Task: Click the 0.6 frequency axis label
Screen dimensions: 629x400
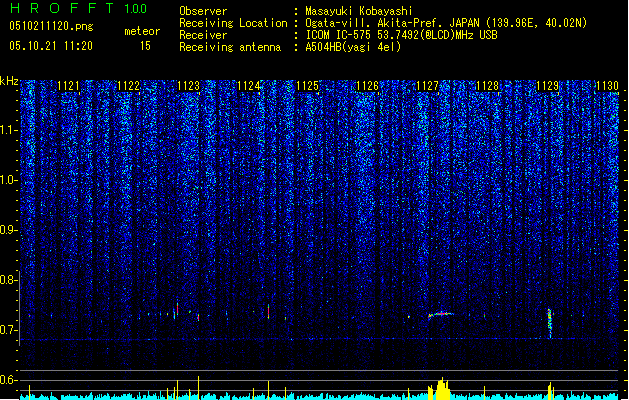Action: tap(9, 380)
